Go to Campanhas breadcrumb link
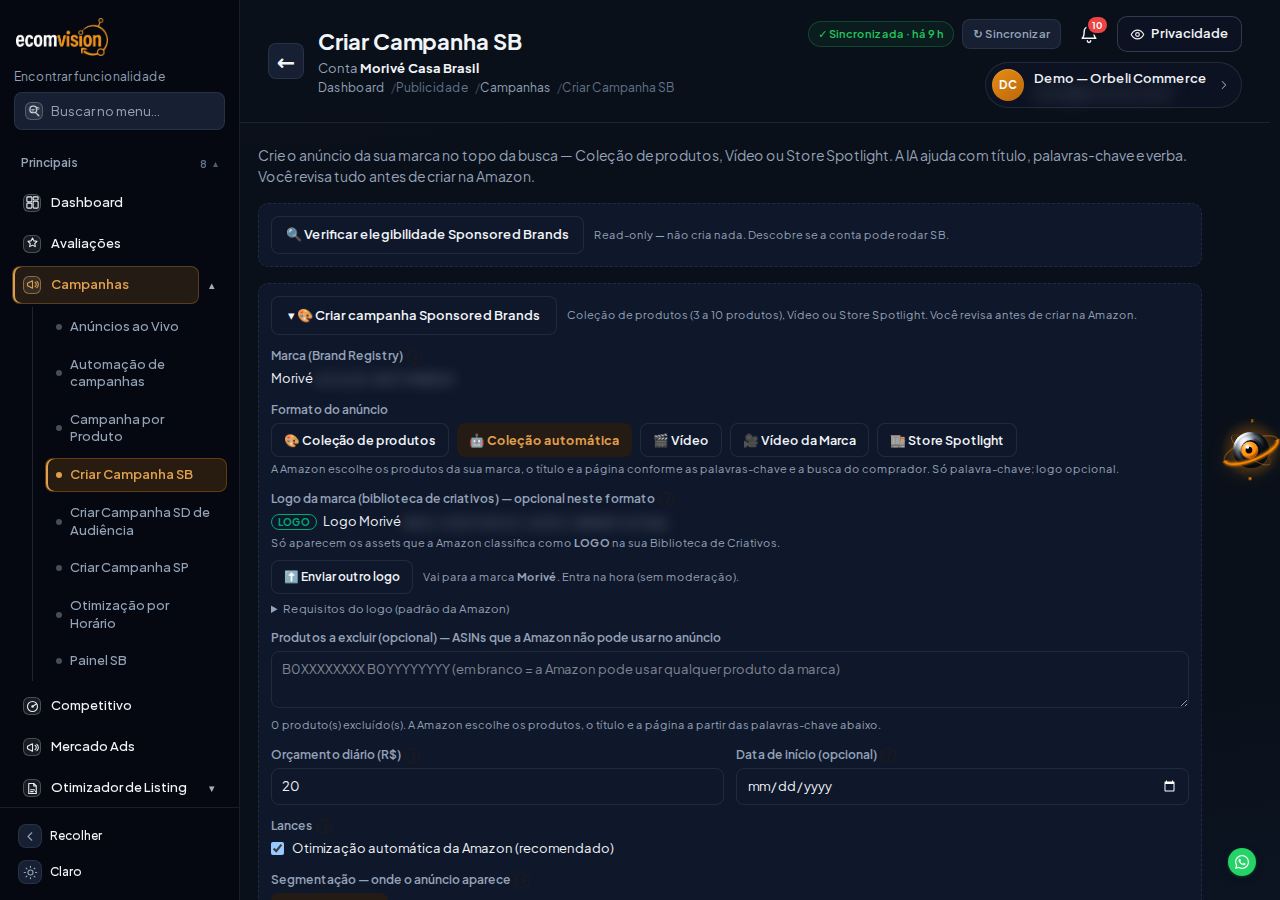 point(515,88)
